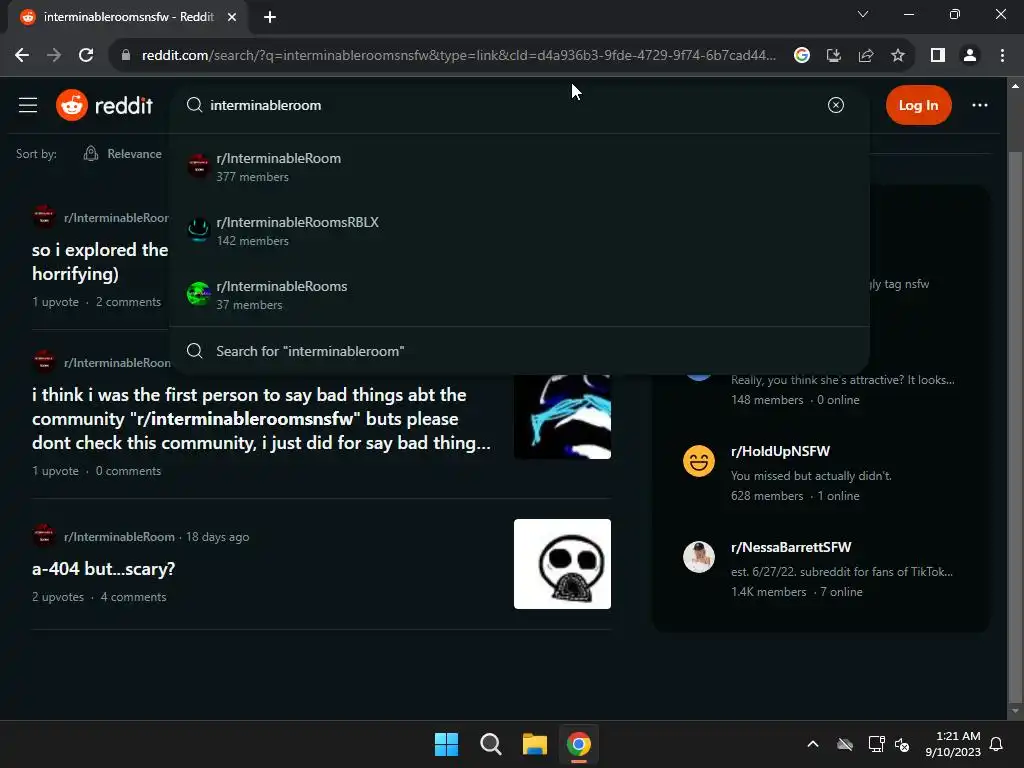
Task: Click the r/NessaBarrettSFW avatar
Action: coord(699,557)
